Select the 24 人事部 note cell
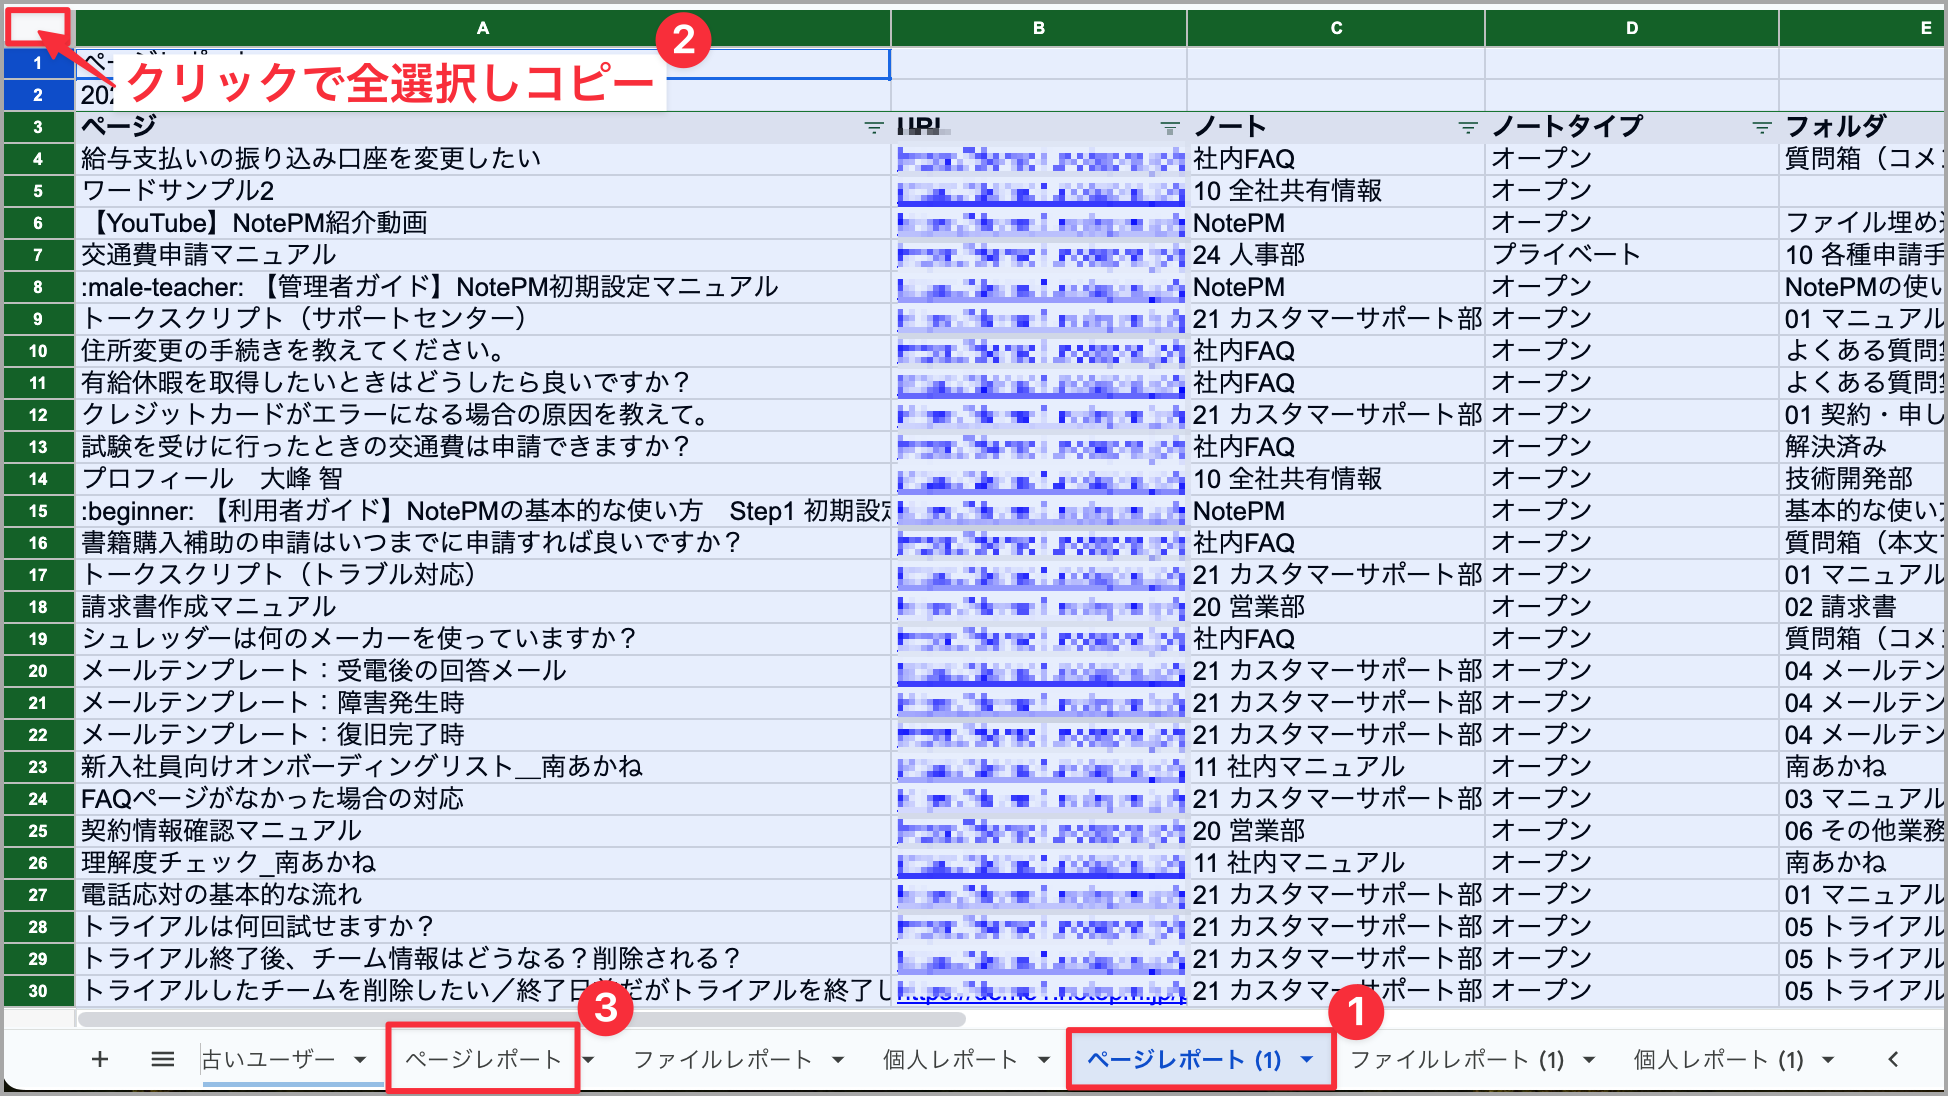 pyautogui.click(x=1336, y=255)
